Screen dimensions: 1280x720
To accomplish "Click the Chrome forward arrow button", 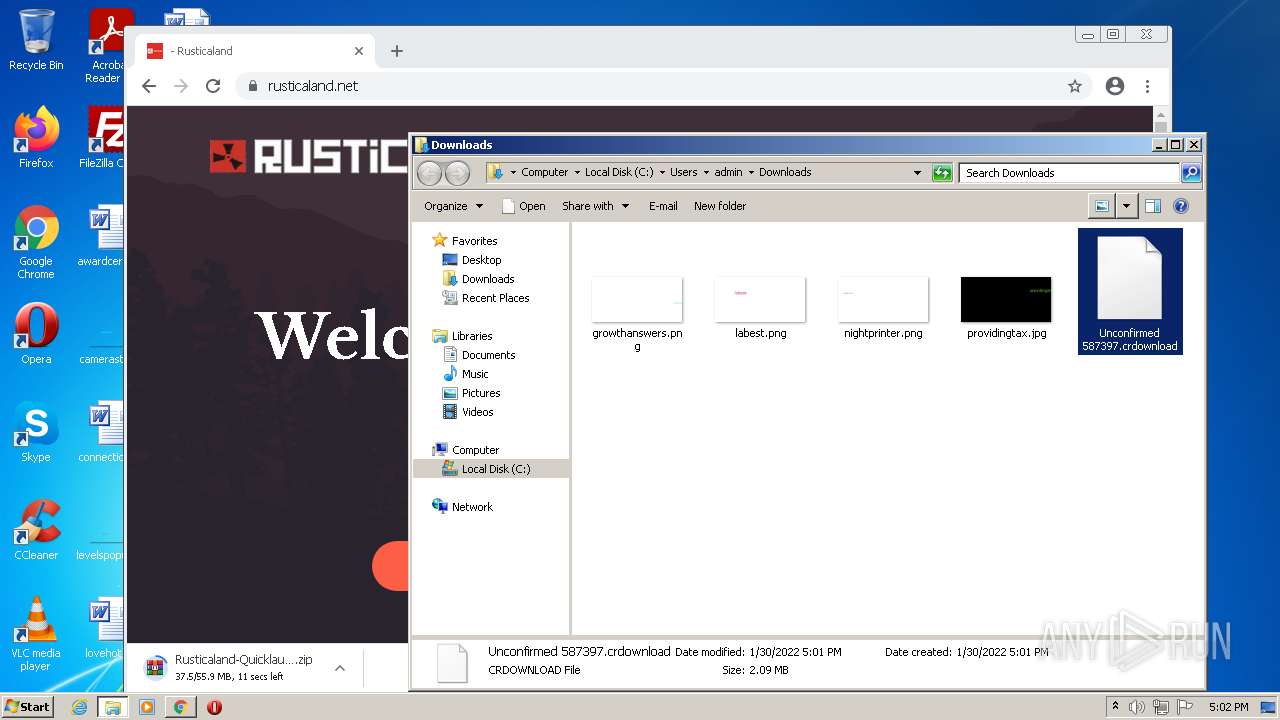I will point(181,86).
